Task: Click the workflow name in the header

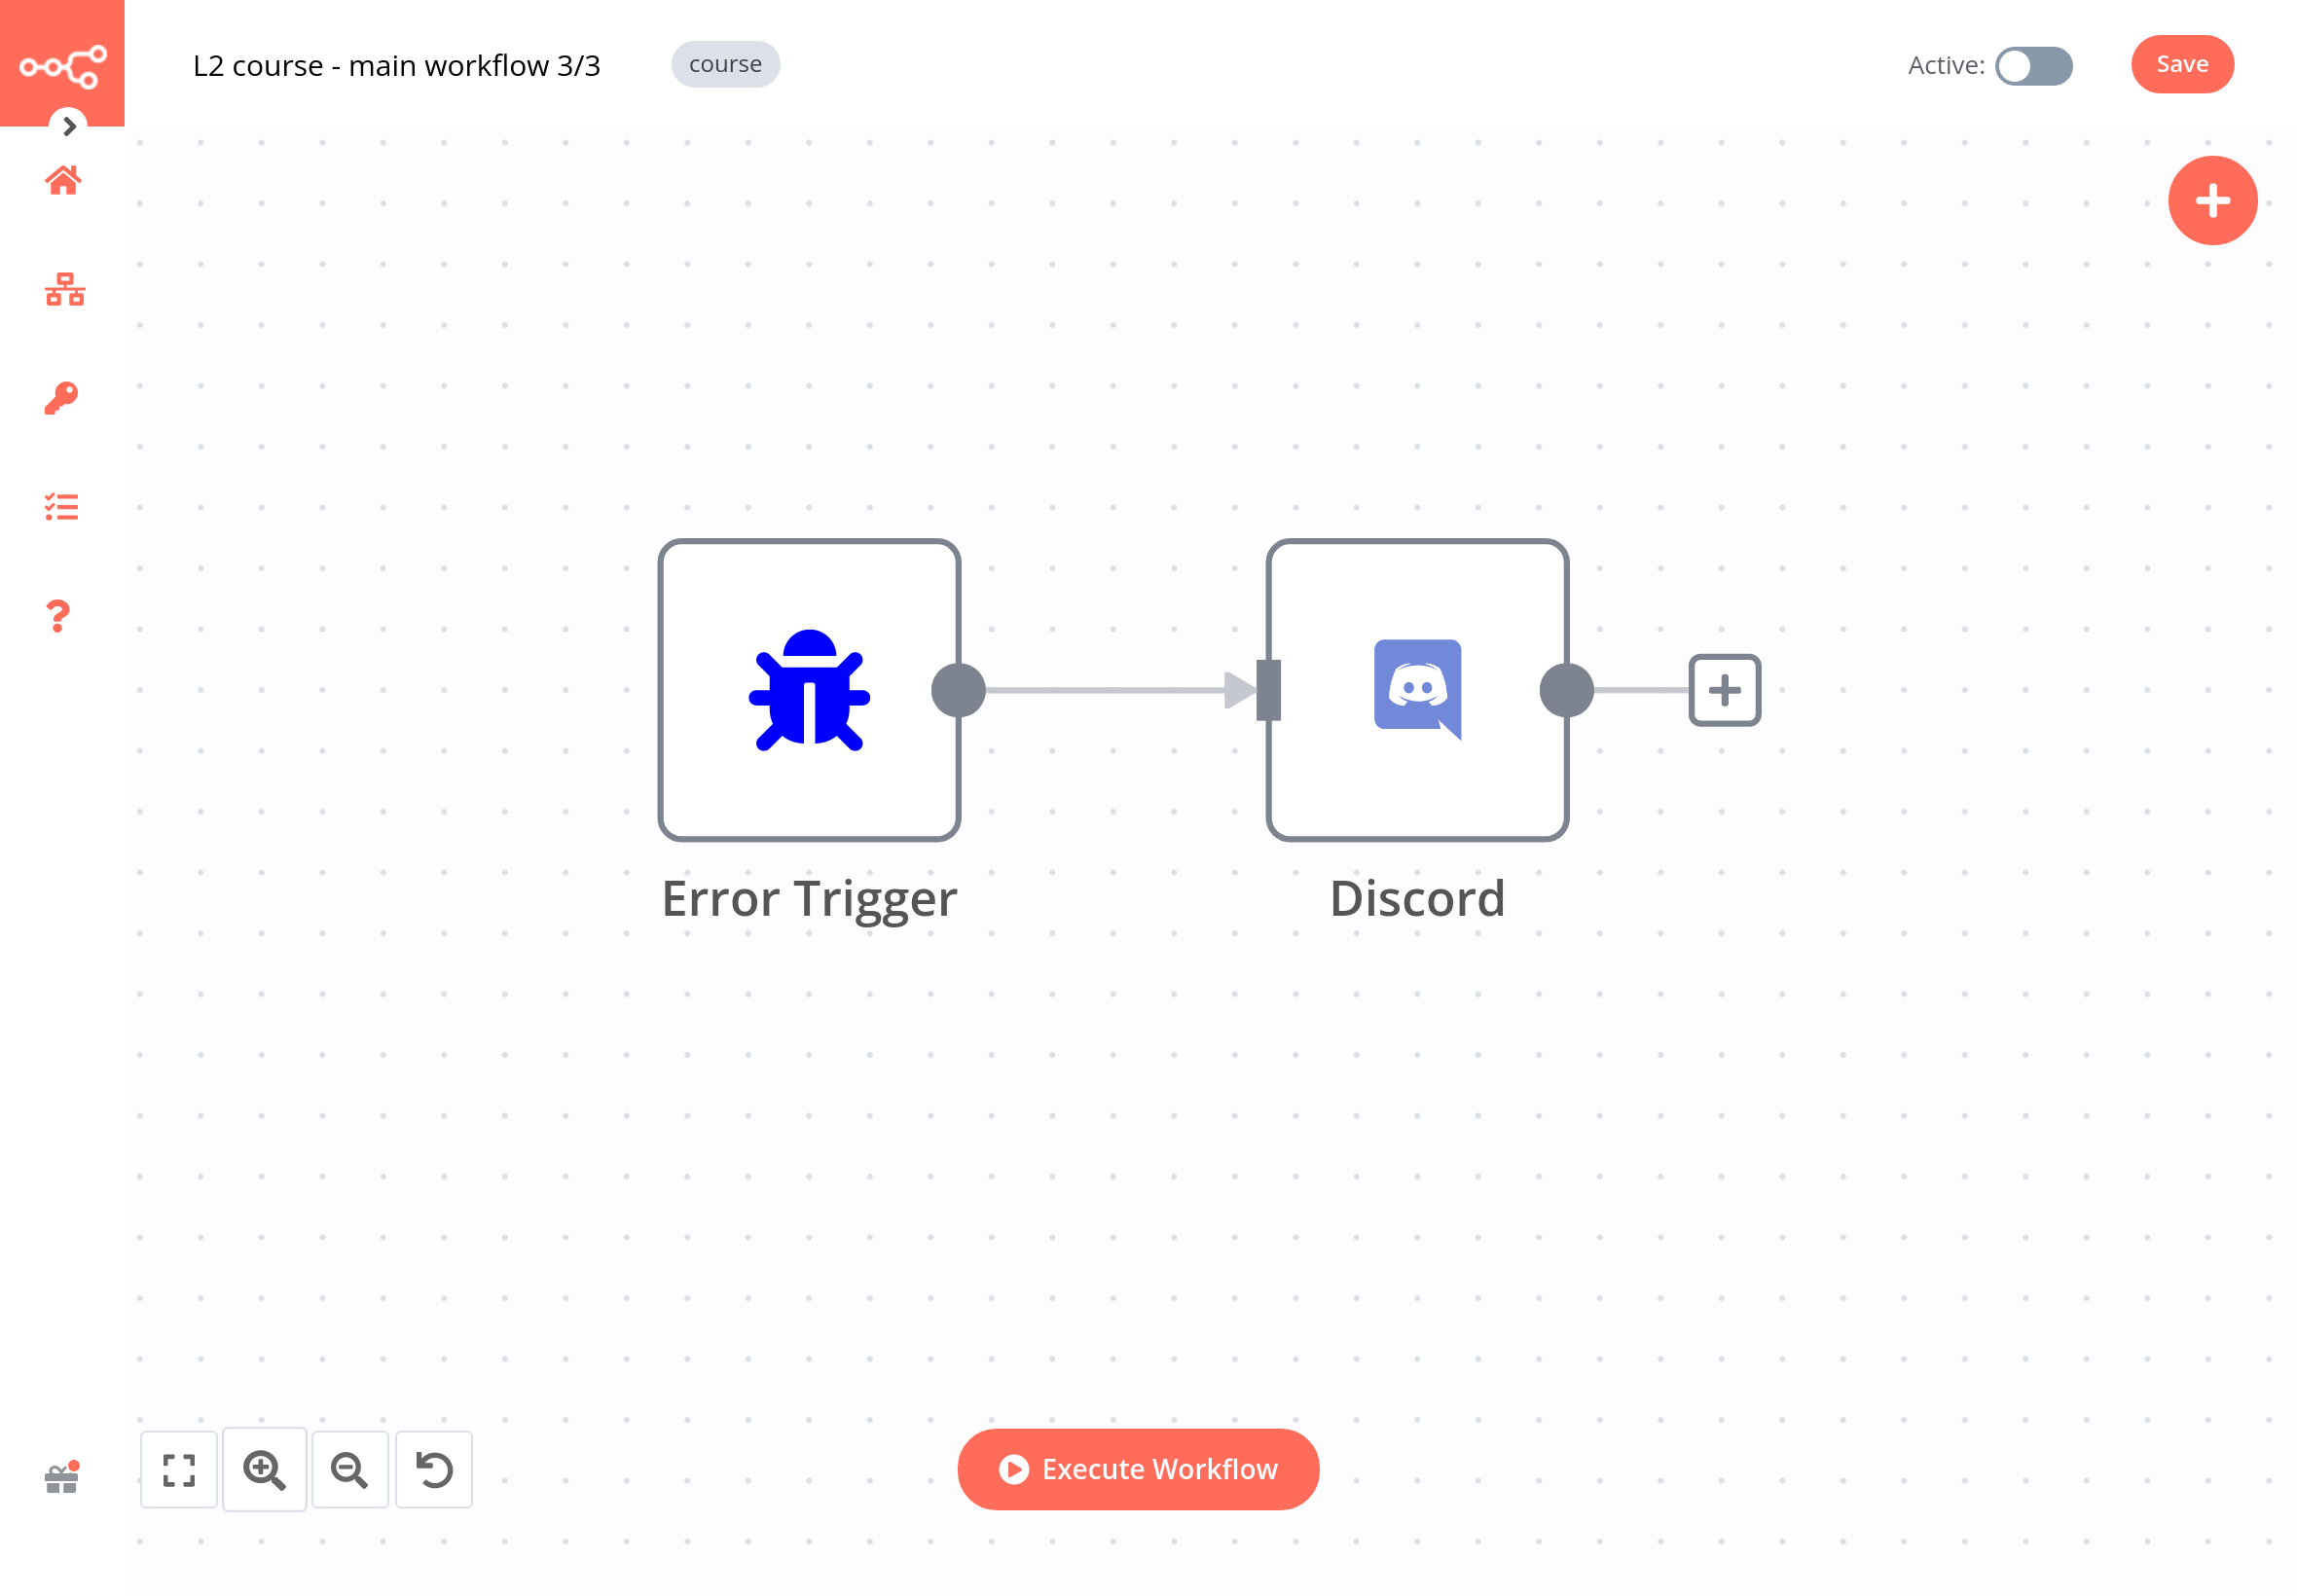Action: click(x=396, y=66)
